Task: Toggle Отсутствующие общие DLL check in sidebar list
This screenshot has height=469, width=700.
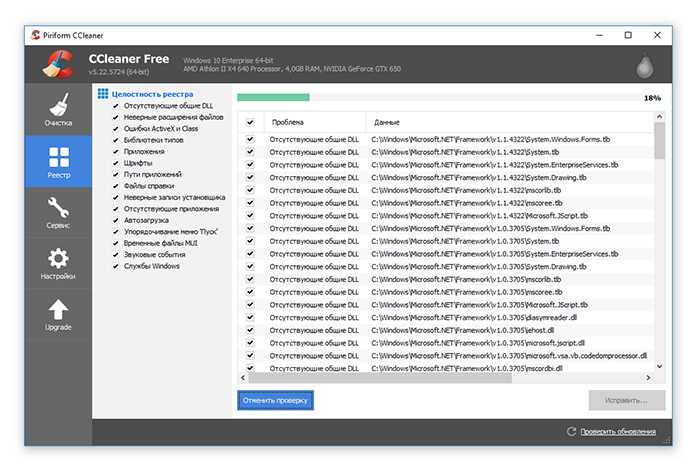Action: (116, 106)
